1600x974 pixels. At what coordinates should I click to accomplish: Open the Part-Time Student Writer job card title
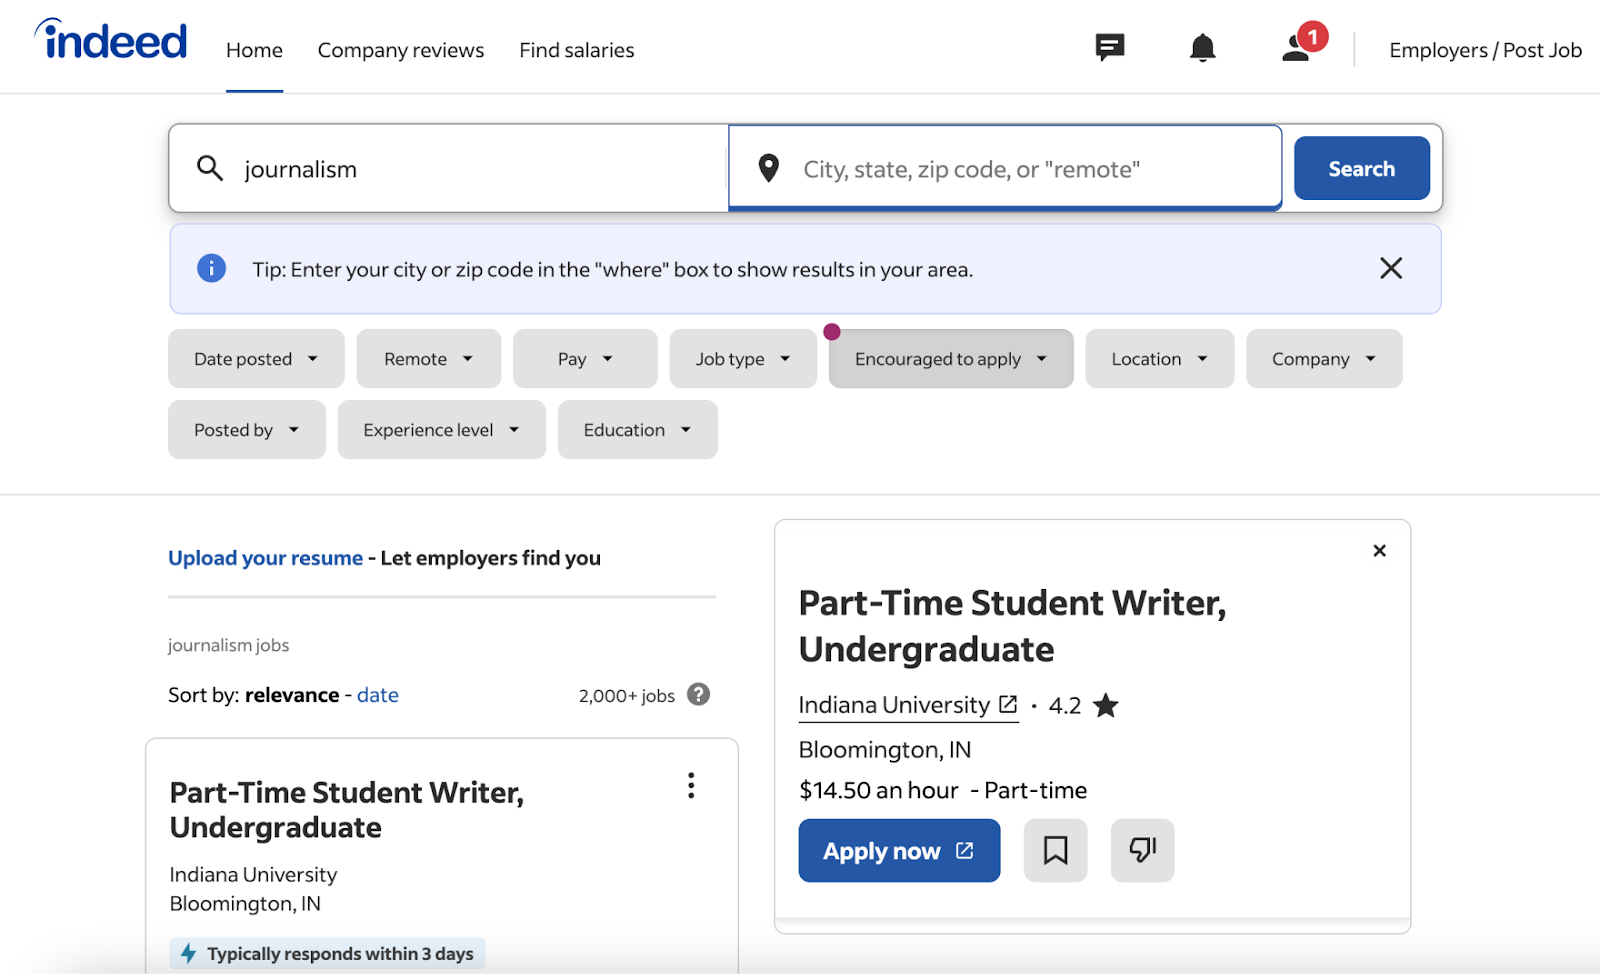[346, 810]
